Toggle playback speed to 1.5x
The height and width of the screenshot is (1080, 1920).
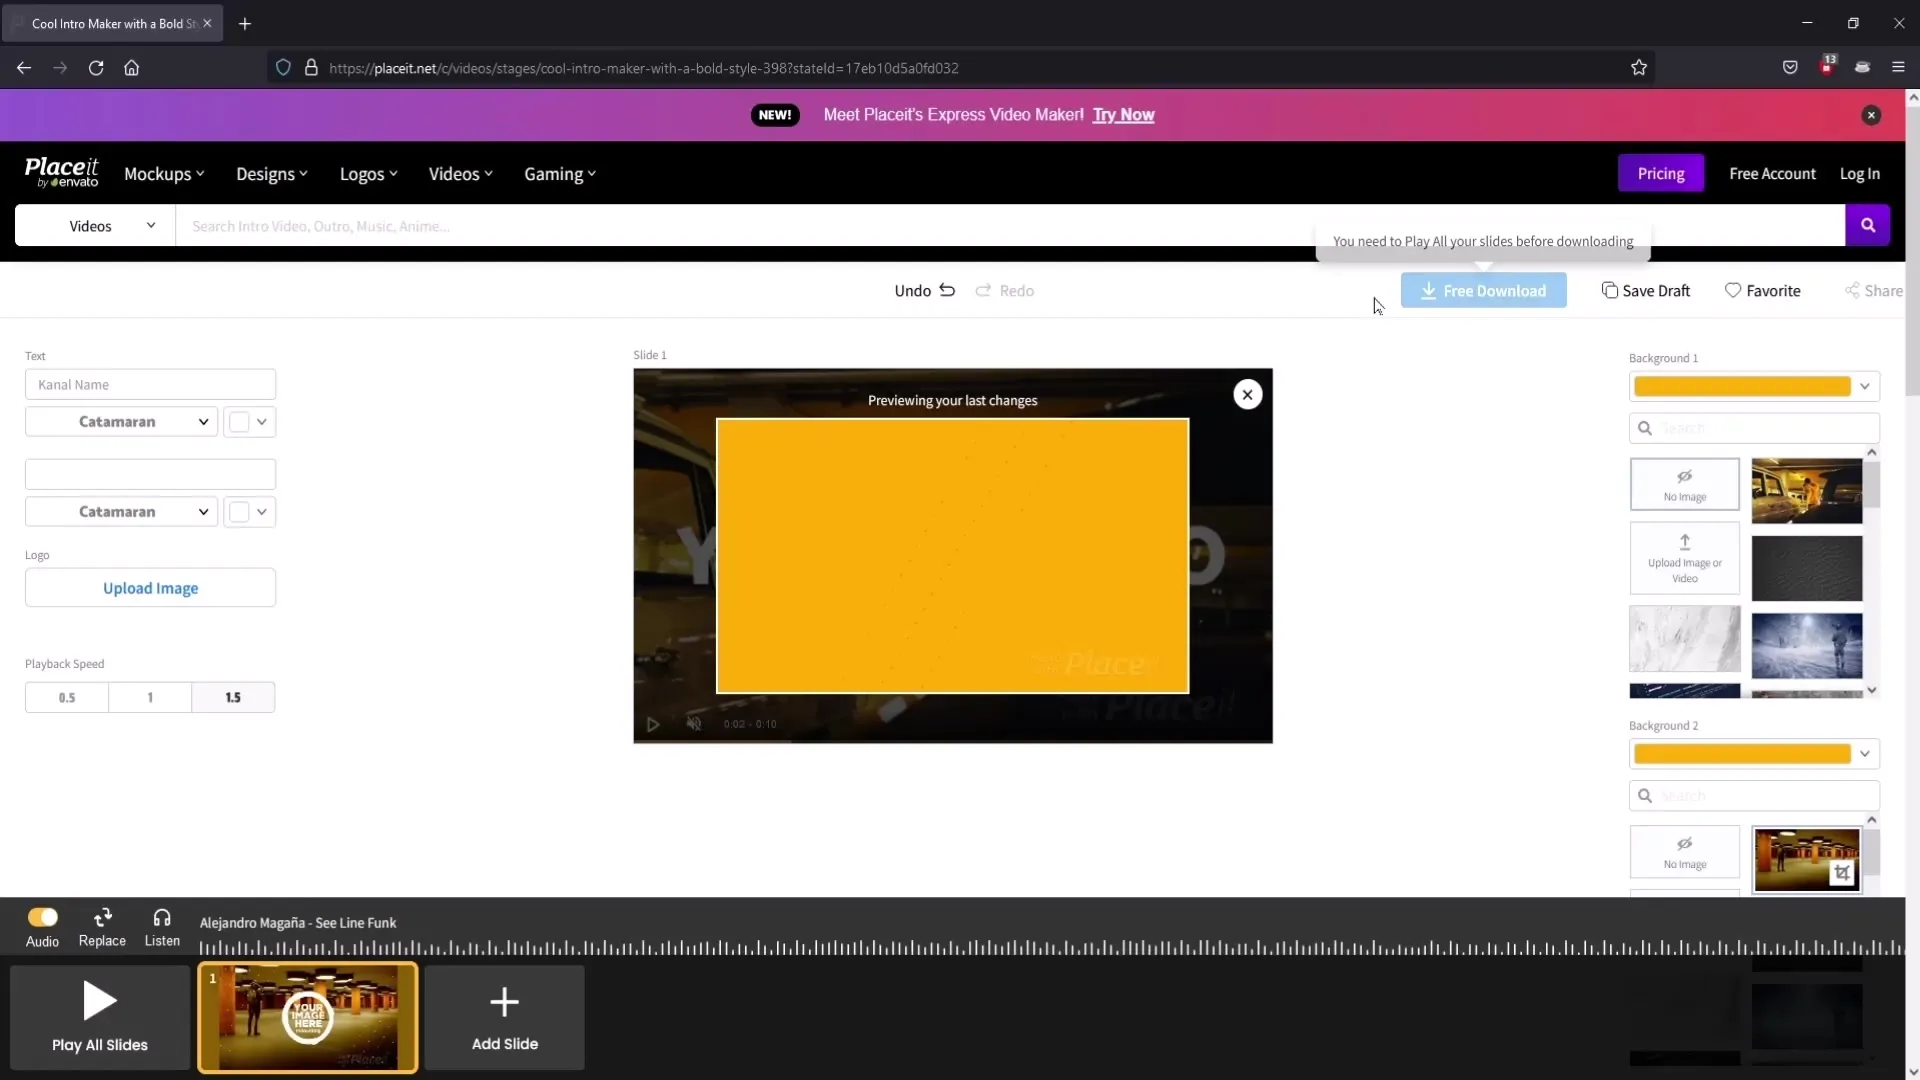click(x=233, y=695)
